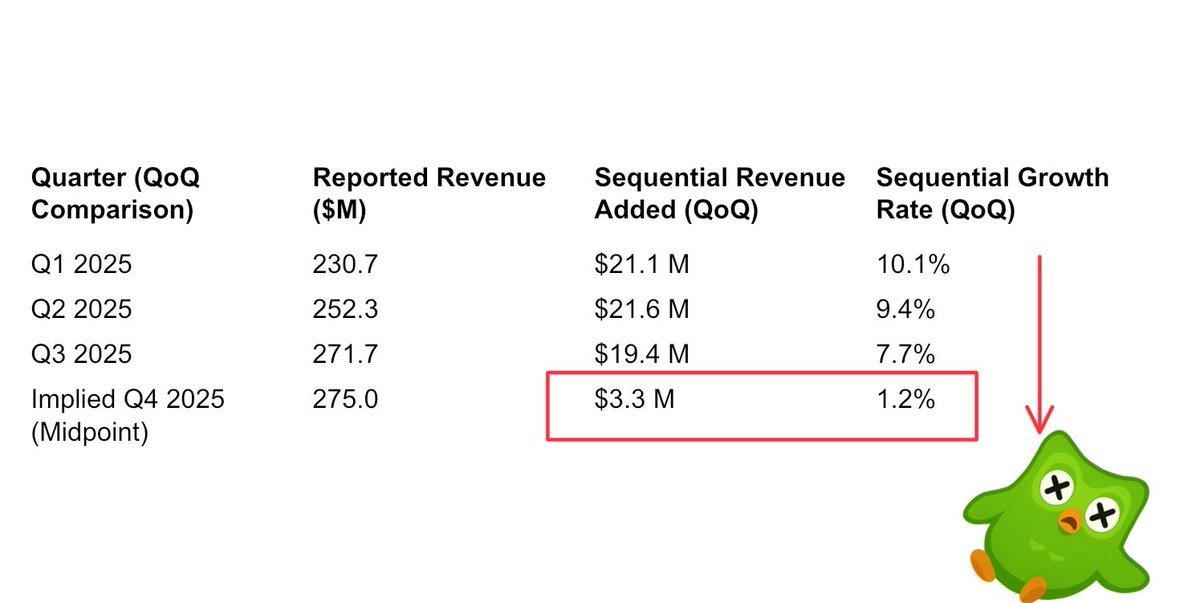This screenshot has width=1200, height=603.
Task: Click the Q3 2025 row label
Action: (81, 355)
